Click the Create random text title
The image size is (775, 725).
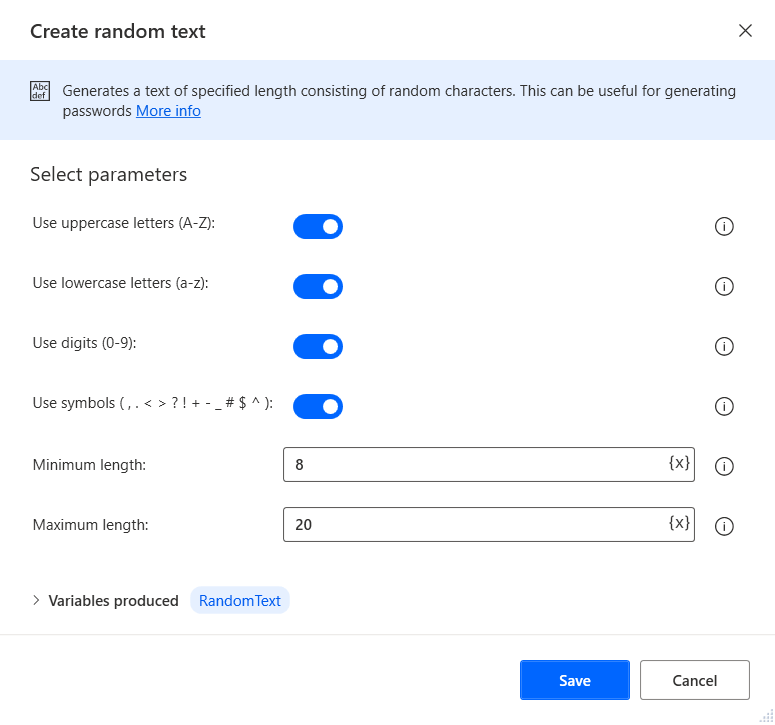pyautogui.click(x=118, y=32)
